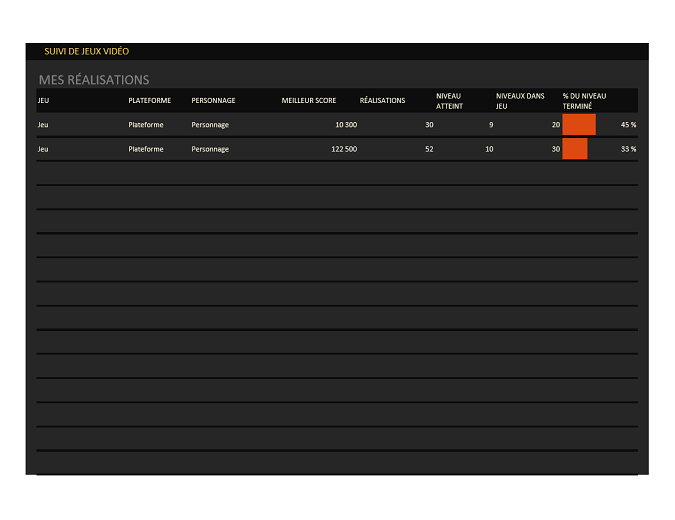Click the 10 300 best score cell
This screenshot has width=675, height=520.
[x=345, y=125]
